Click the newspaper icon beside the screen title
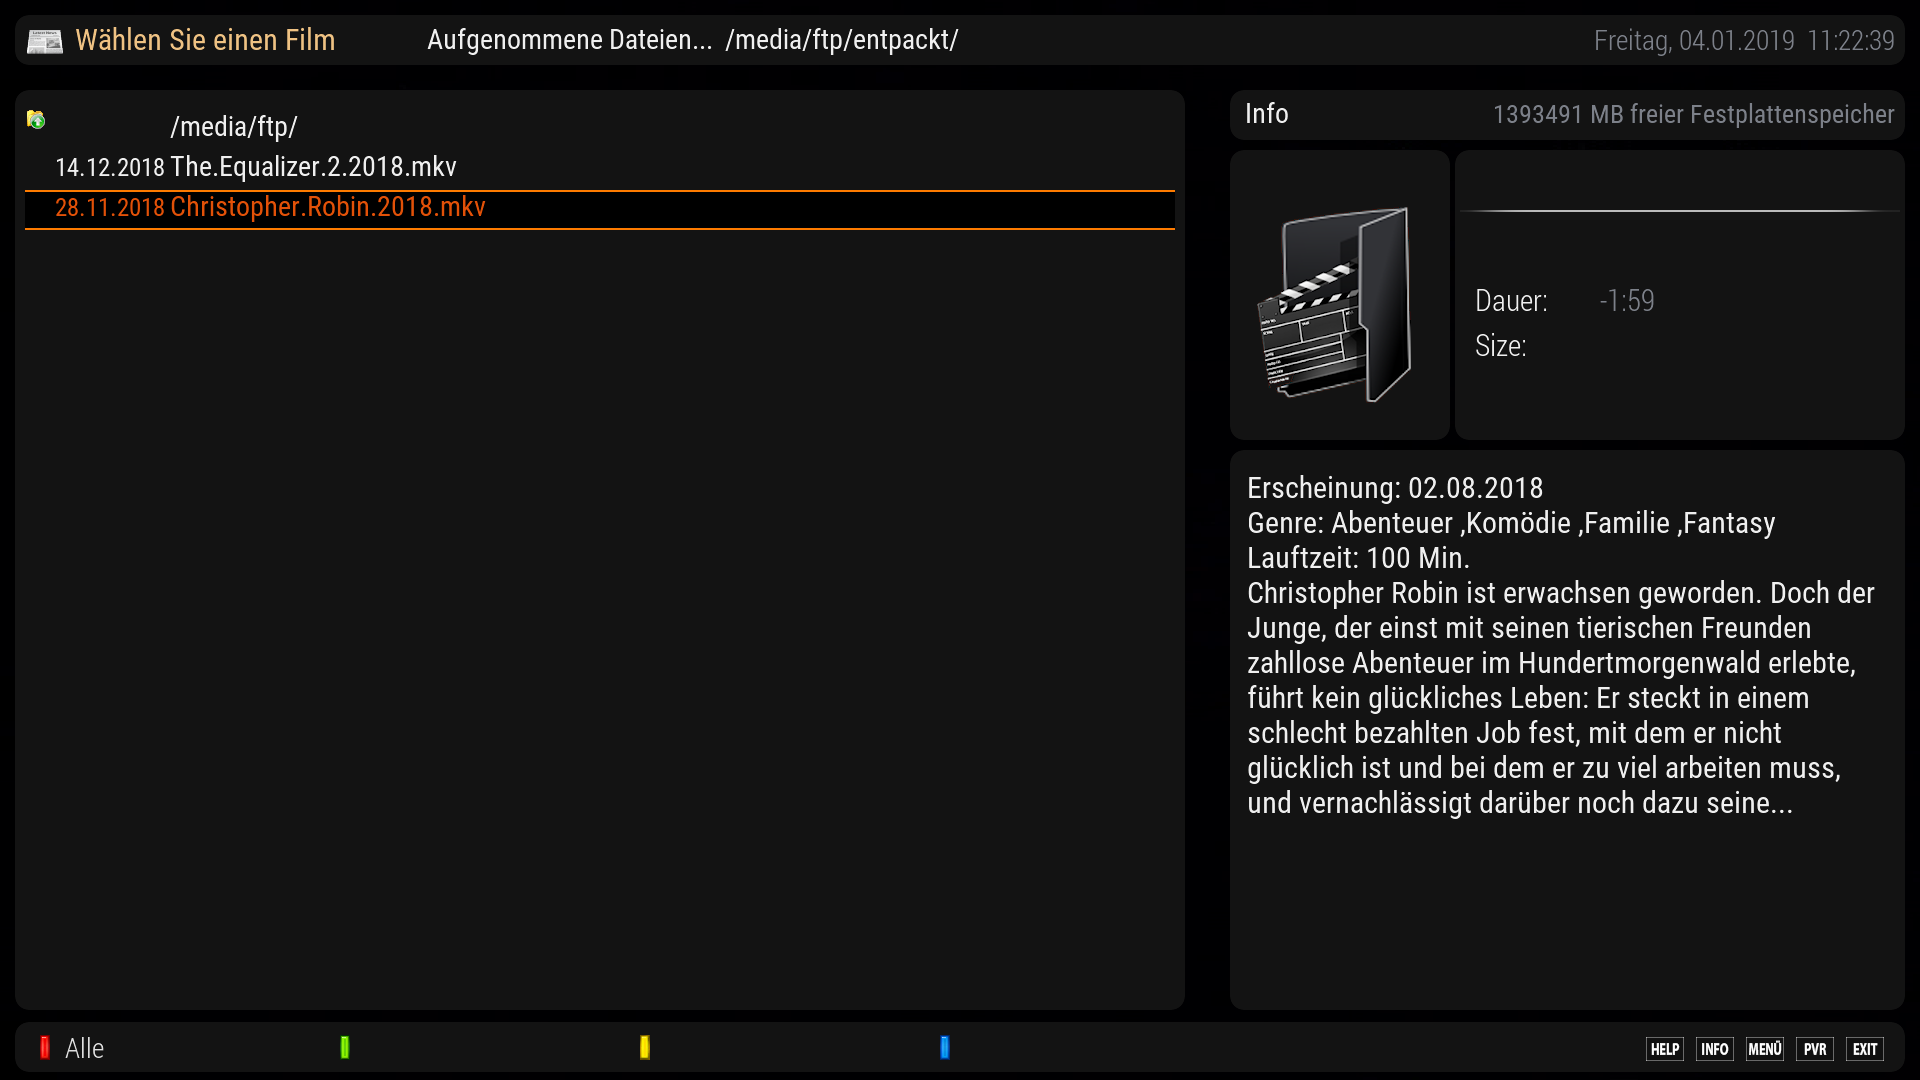 click(x=44, y=41)
